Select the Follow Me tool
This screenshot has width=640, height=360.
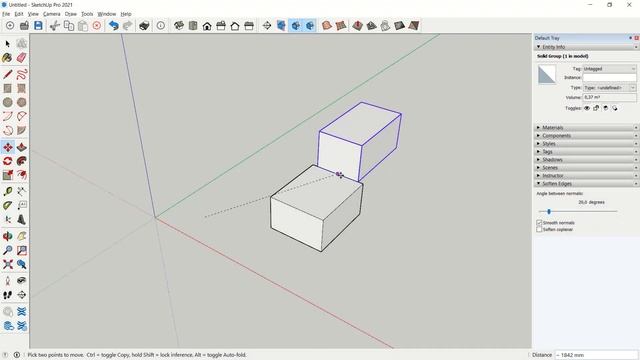[x=22, y=161]
